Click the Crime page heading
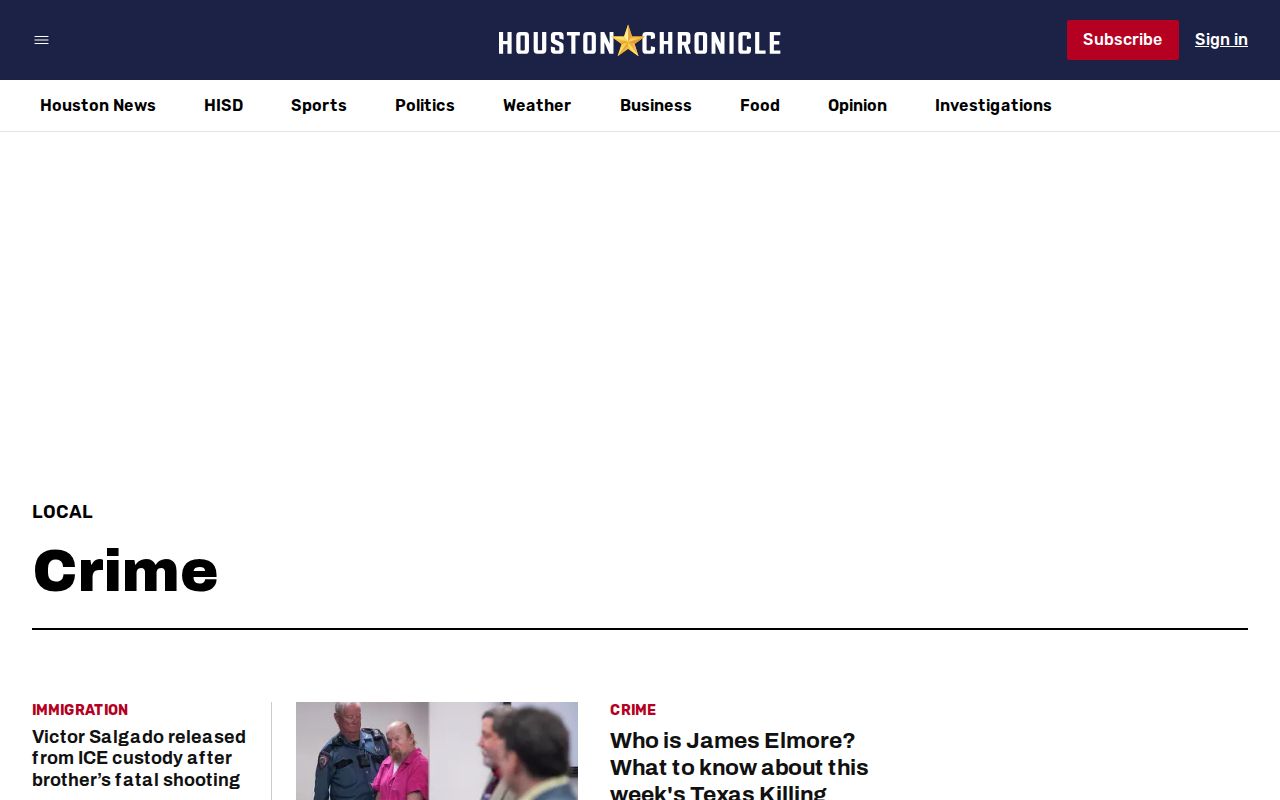The width and height of the screenshot is (1280, 800). pyautogui.click(x=125, y=571)
